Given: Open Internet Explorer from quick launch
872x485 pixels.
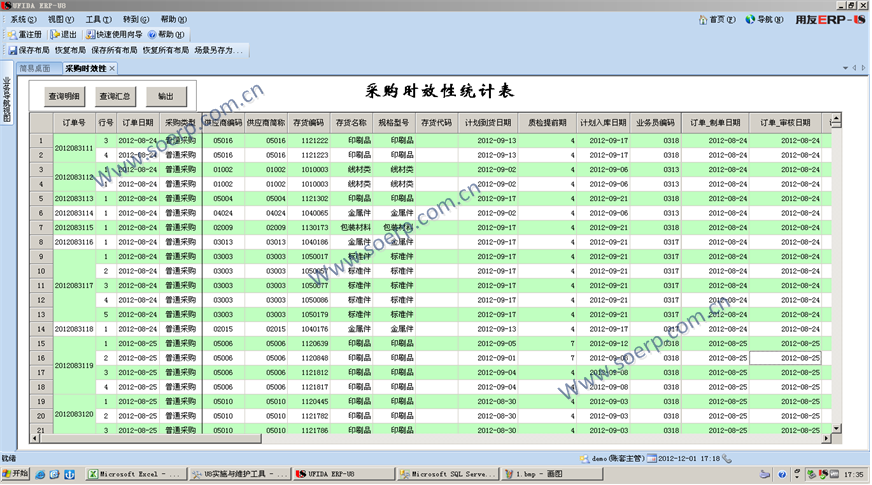Looking at the screenshot, I should (40, 474).
